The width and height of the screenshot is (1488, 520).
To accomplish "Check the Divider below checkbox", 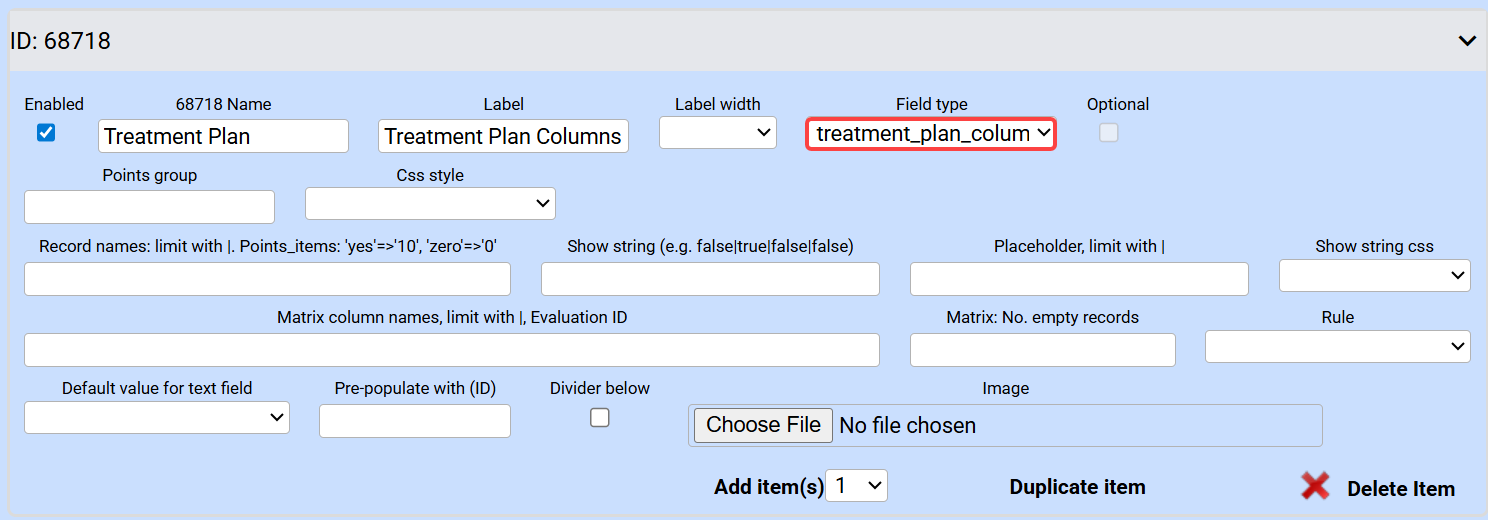I will (600, 418).
